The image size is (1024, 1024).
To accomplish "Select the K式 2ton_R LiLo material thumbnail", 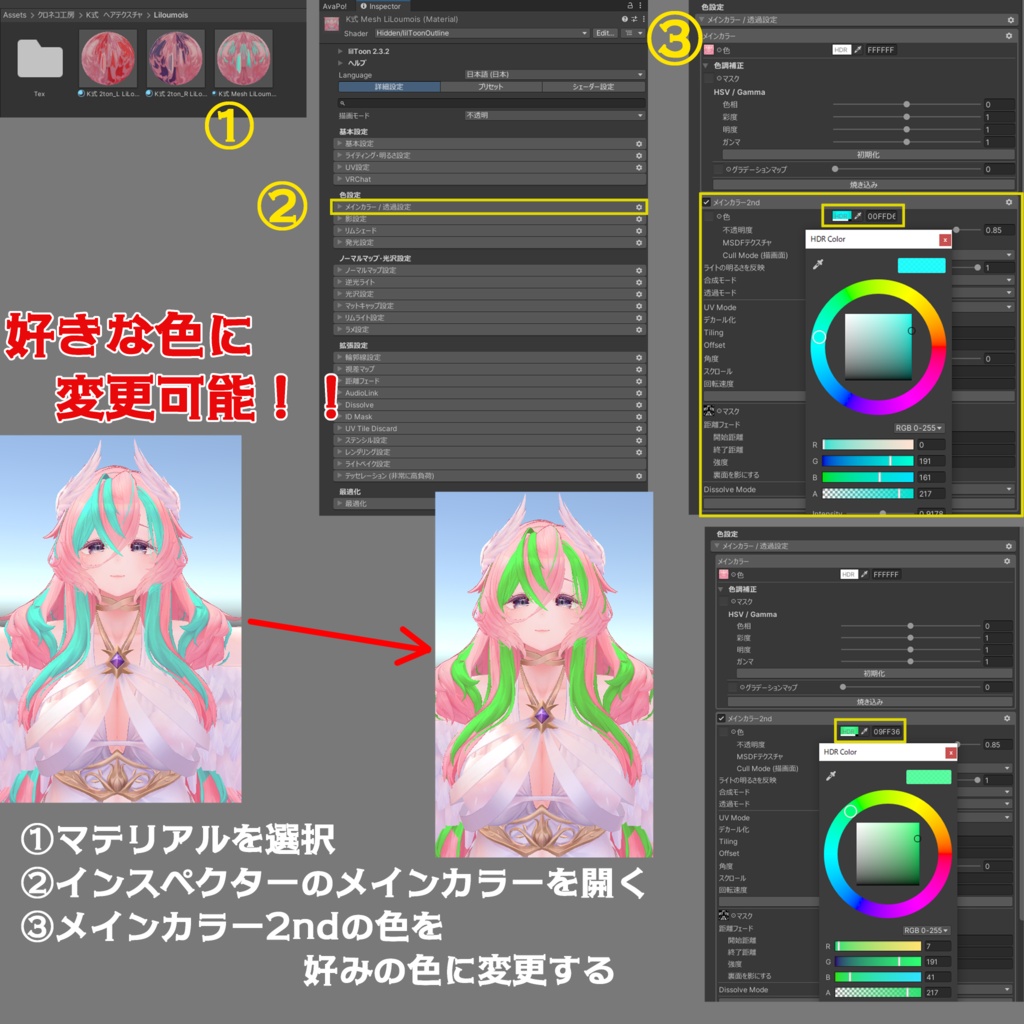I will (176, 57).
